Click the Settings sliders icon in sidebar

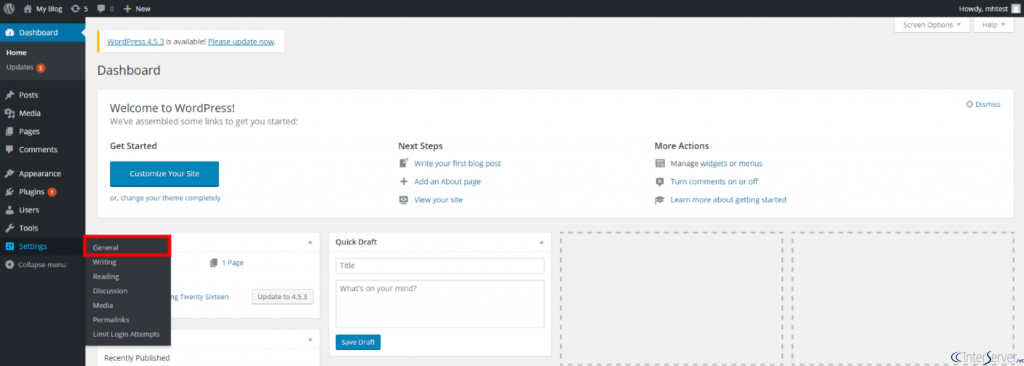pyautogui.click(x=10, y=246)
